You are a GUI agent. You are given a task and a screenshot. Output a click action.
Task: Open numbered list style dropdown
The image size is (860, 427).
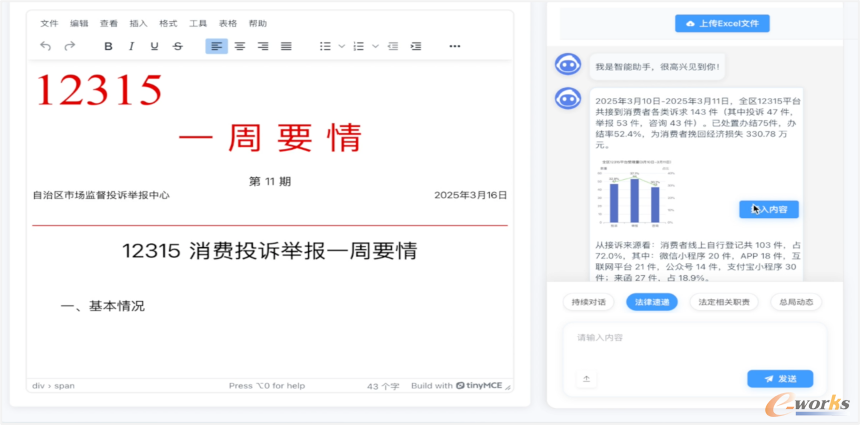(375, 46)
